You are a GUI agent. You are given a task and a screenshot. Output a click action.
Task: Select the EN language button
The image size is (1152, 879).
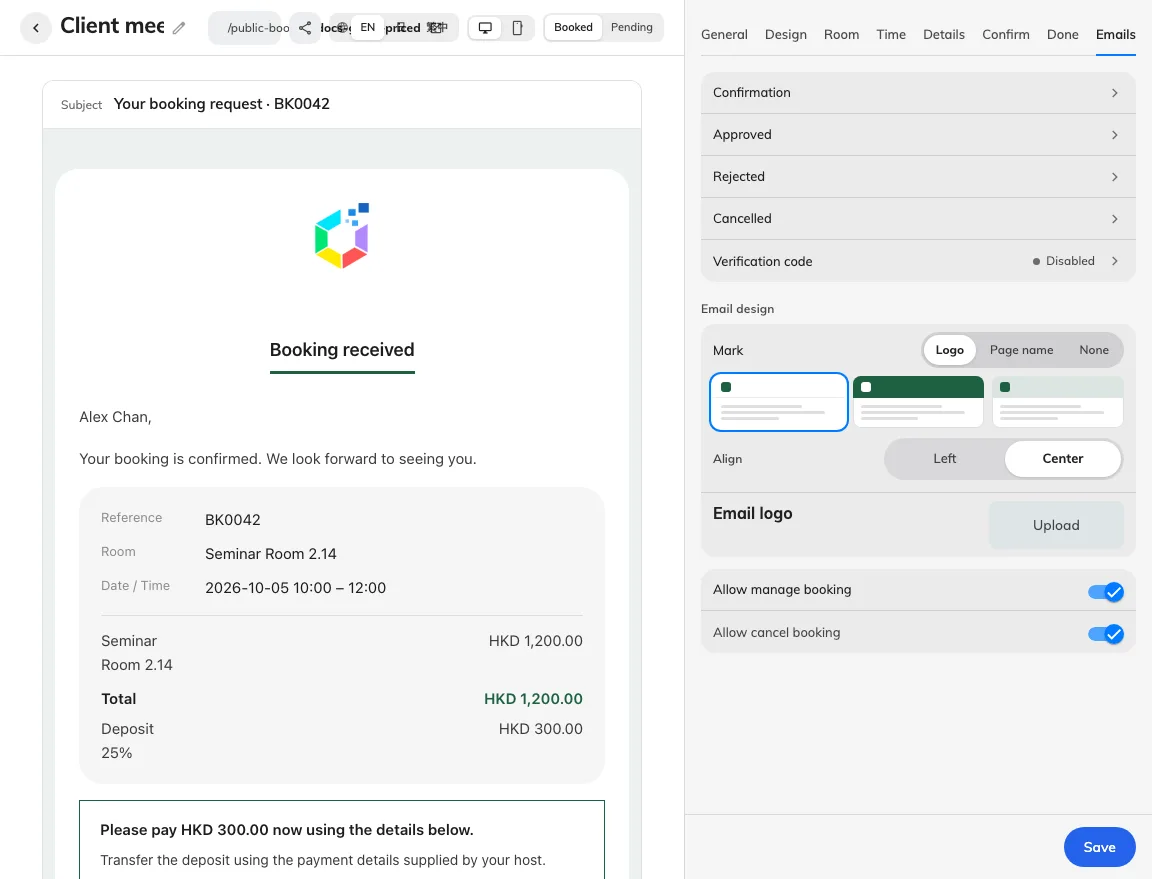point(367,27)
